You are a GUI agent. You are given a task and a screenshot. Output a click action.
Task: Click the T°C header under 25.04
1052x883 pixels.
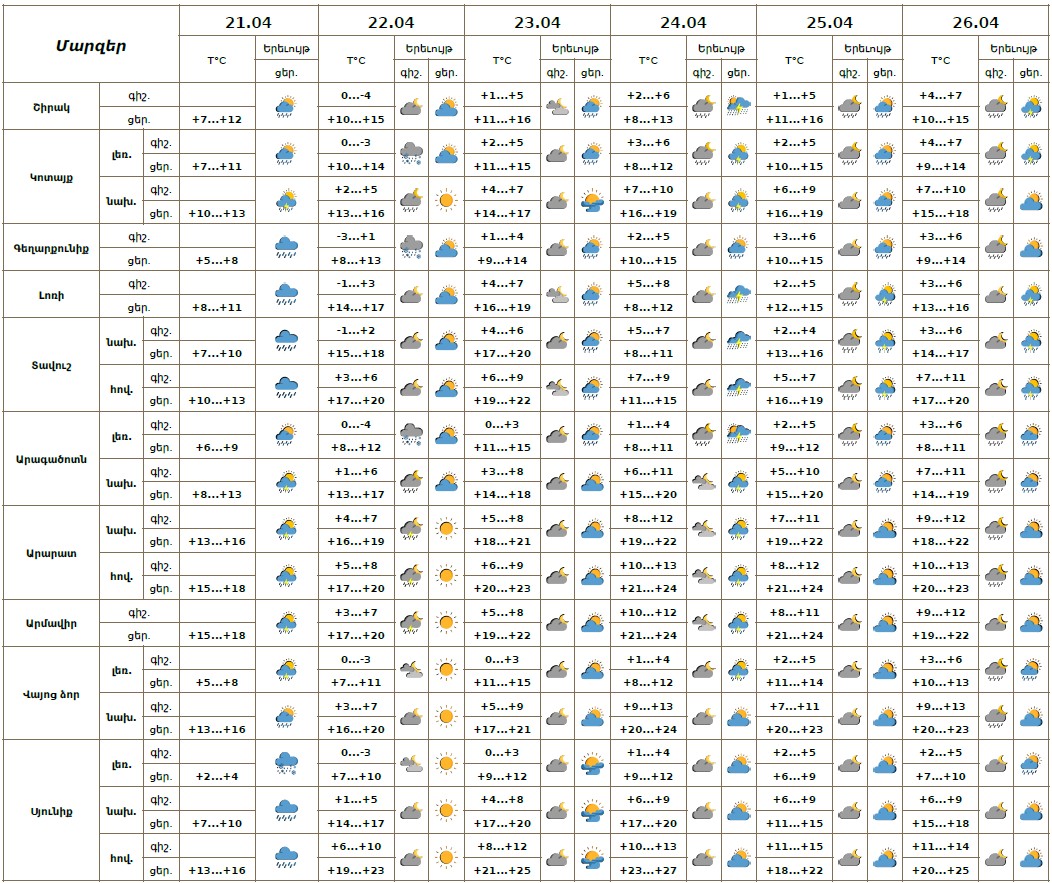coord(794,60)
